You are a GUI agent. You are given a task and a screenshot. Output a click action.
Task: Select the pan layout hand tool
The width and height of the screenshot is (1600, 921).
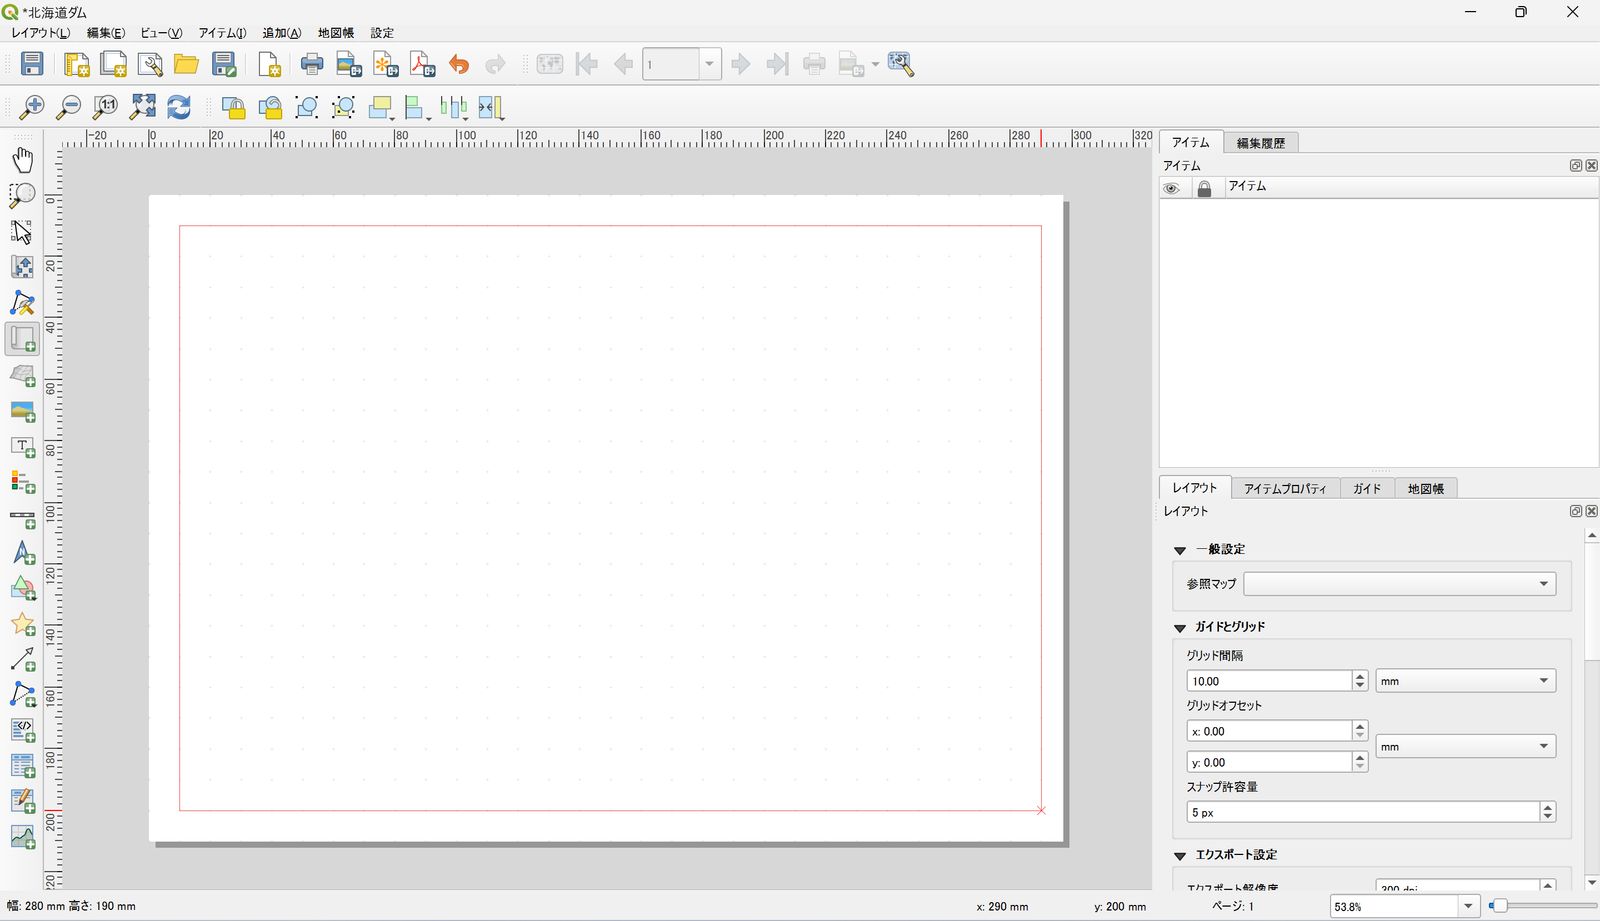point(22,159)
